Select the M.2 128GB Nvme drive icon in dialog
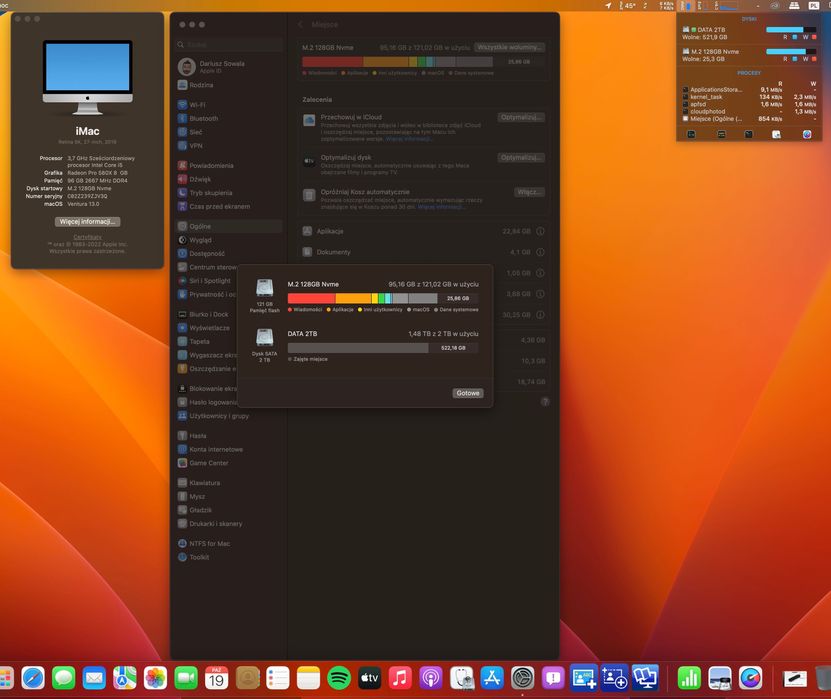 (x=264, y=288)
